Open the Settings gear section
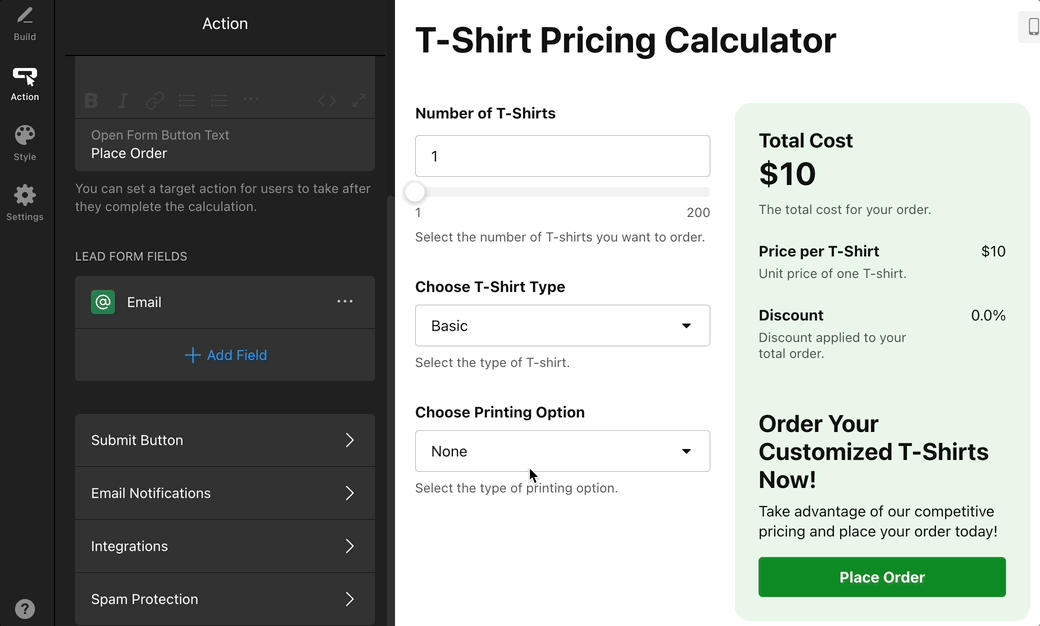The image size is (1040, 626). 25,203
